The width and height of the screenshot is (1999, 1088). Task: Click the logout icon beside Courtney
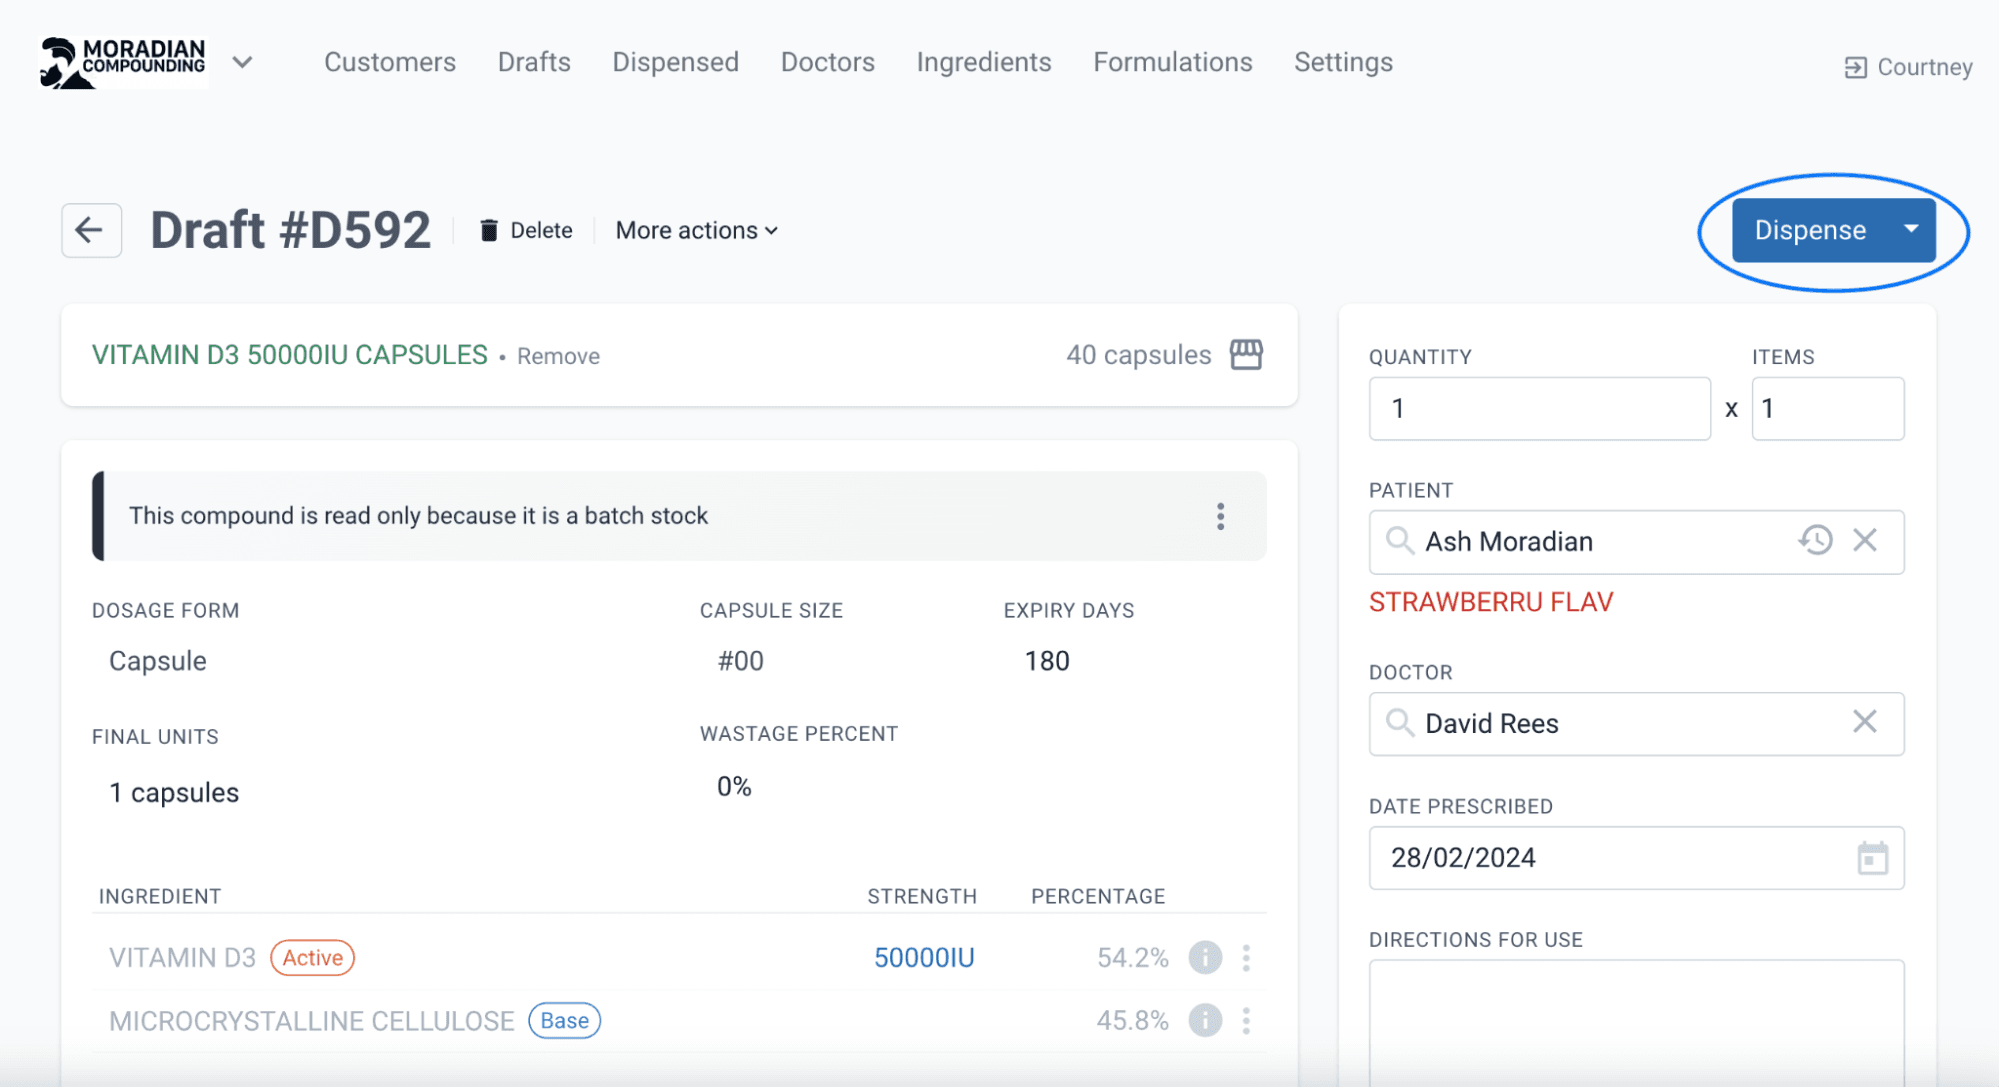click(x=1855, y=67)
